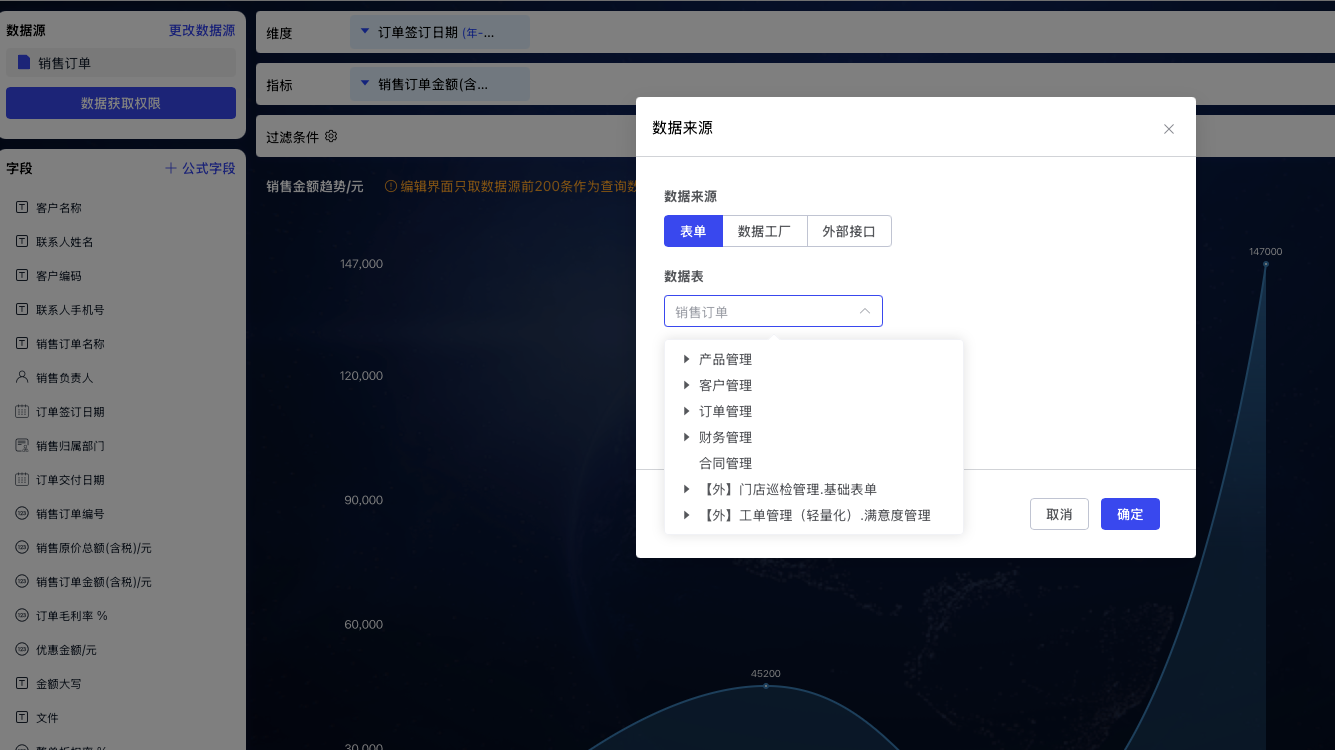
Task: Close the 数据来源 dialog
Action: tap(1168, 129)
